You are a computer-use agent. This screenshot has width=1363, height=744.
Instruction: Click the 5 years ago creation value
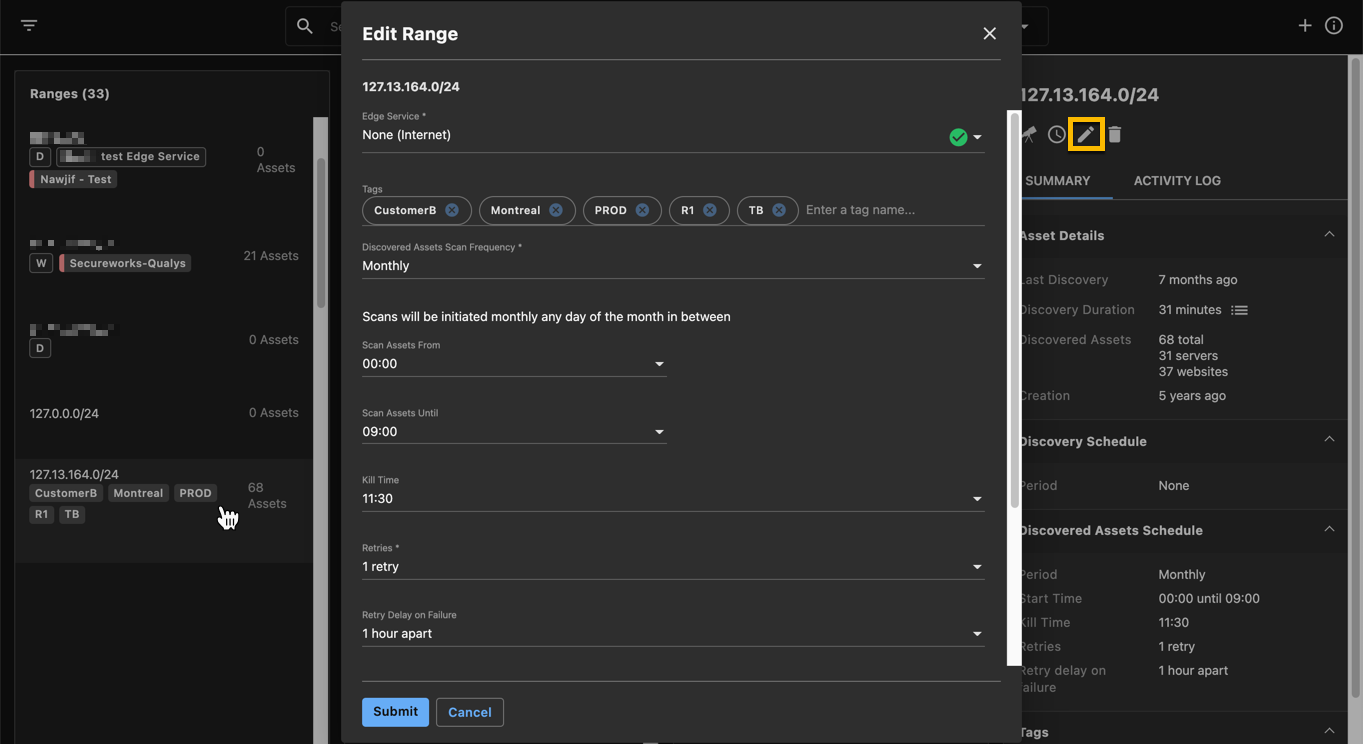pos(1192,396)
